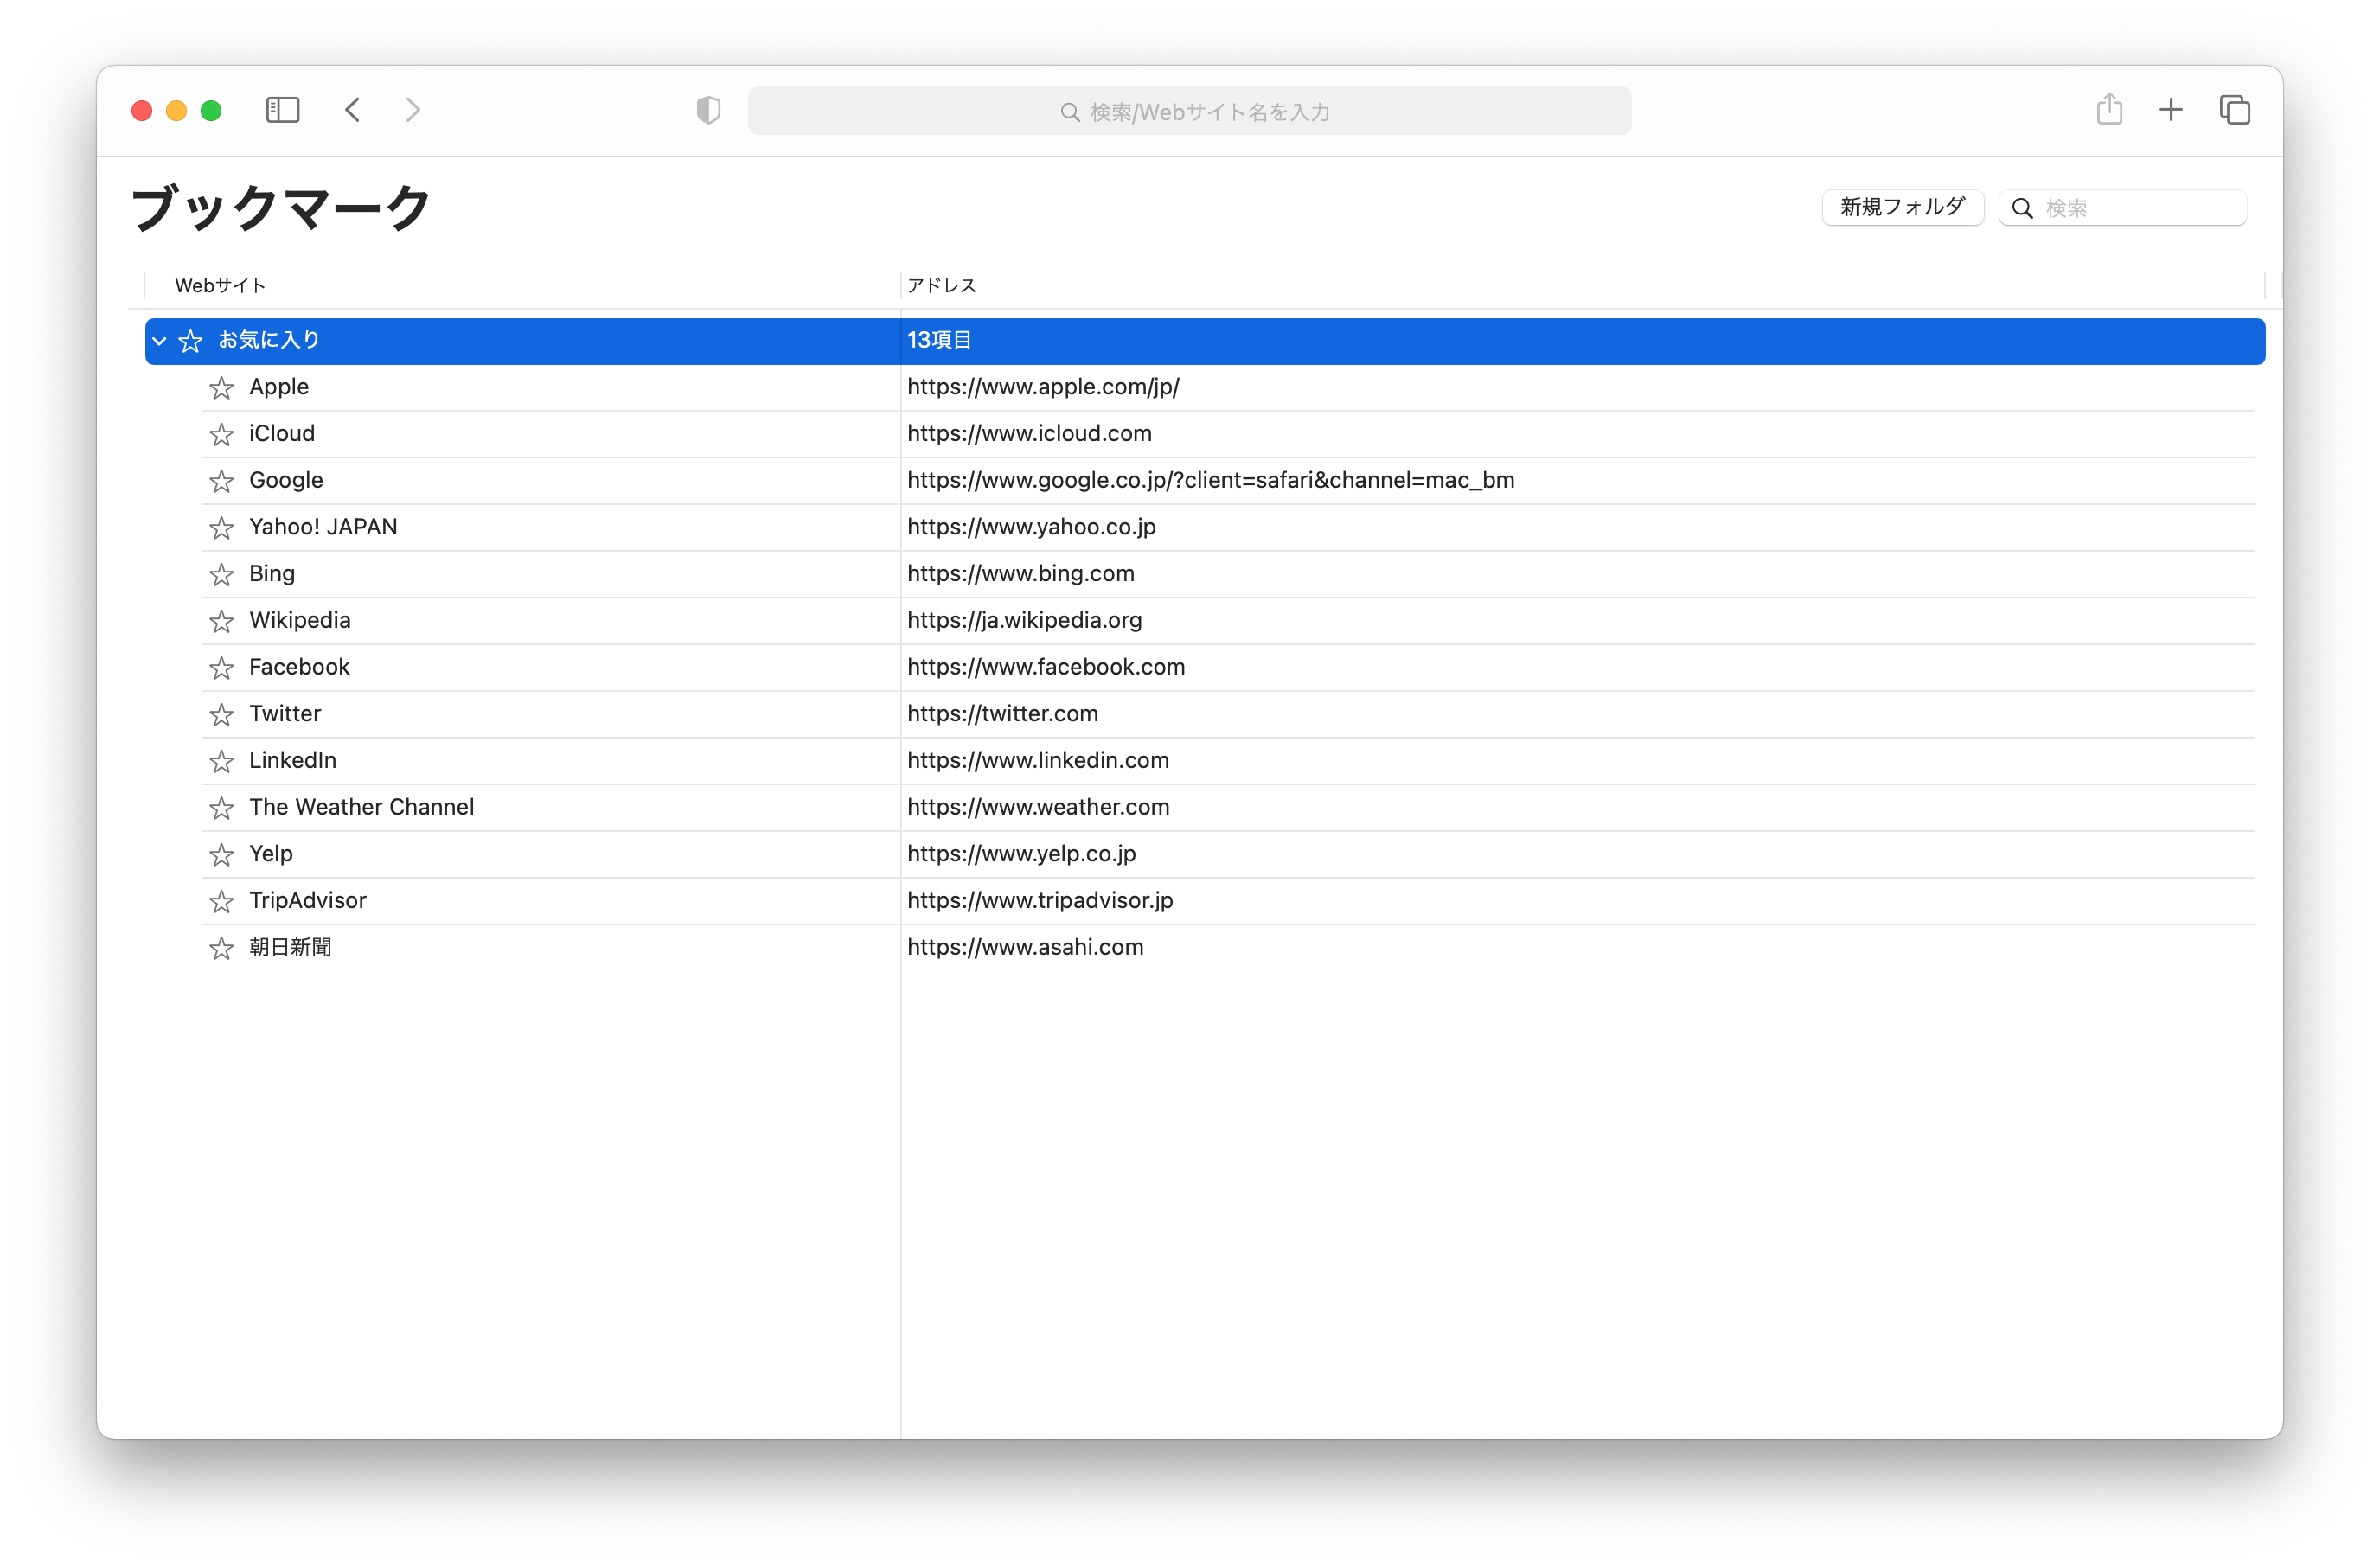The width and height of the screenshot is (2380, 1567).
Task: Open the privacy report shield icon
Action: pyautogui.click(x=708, y=110)
